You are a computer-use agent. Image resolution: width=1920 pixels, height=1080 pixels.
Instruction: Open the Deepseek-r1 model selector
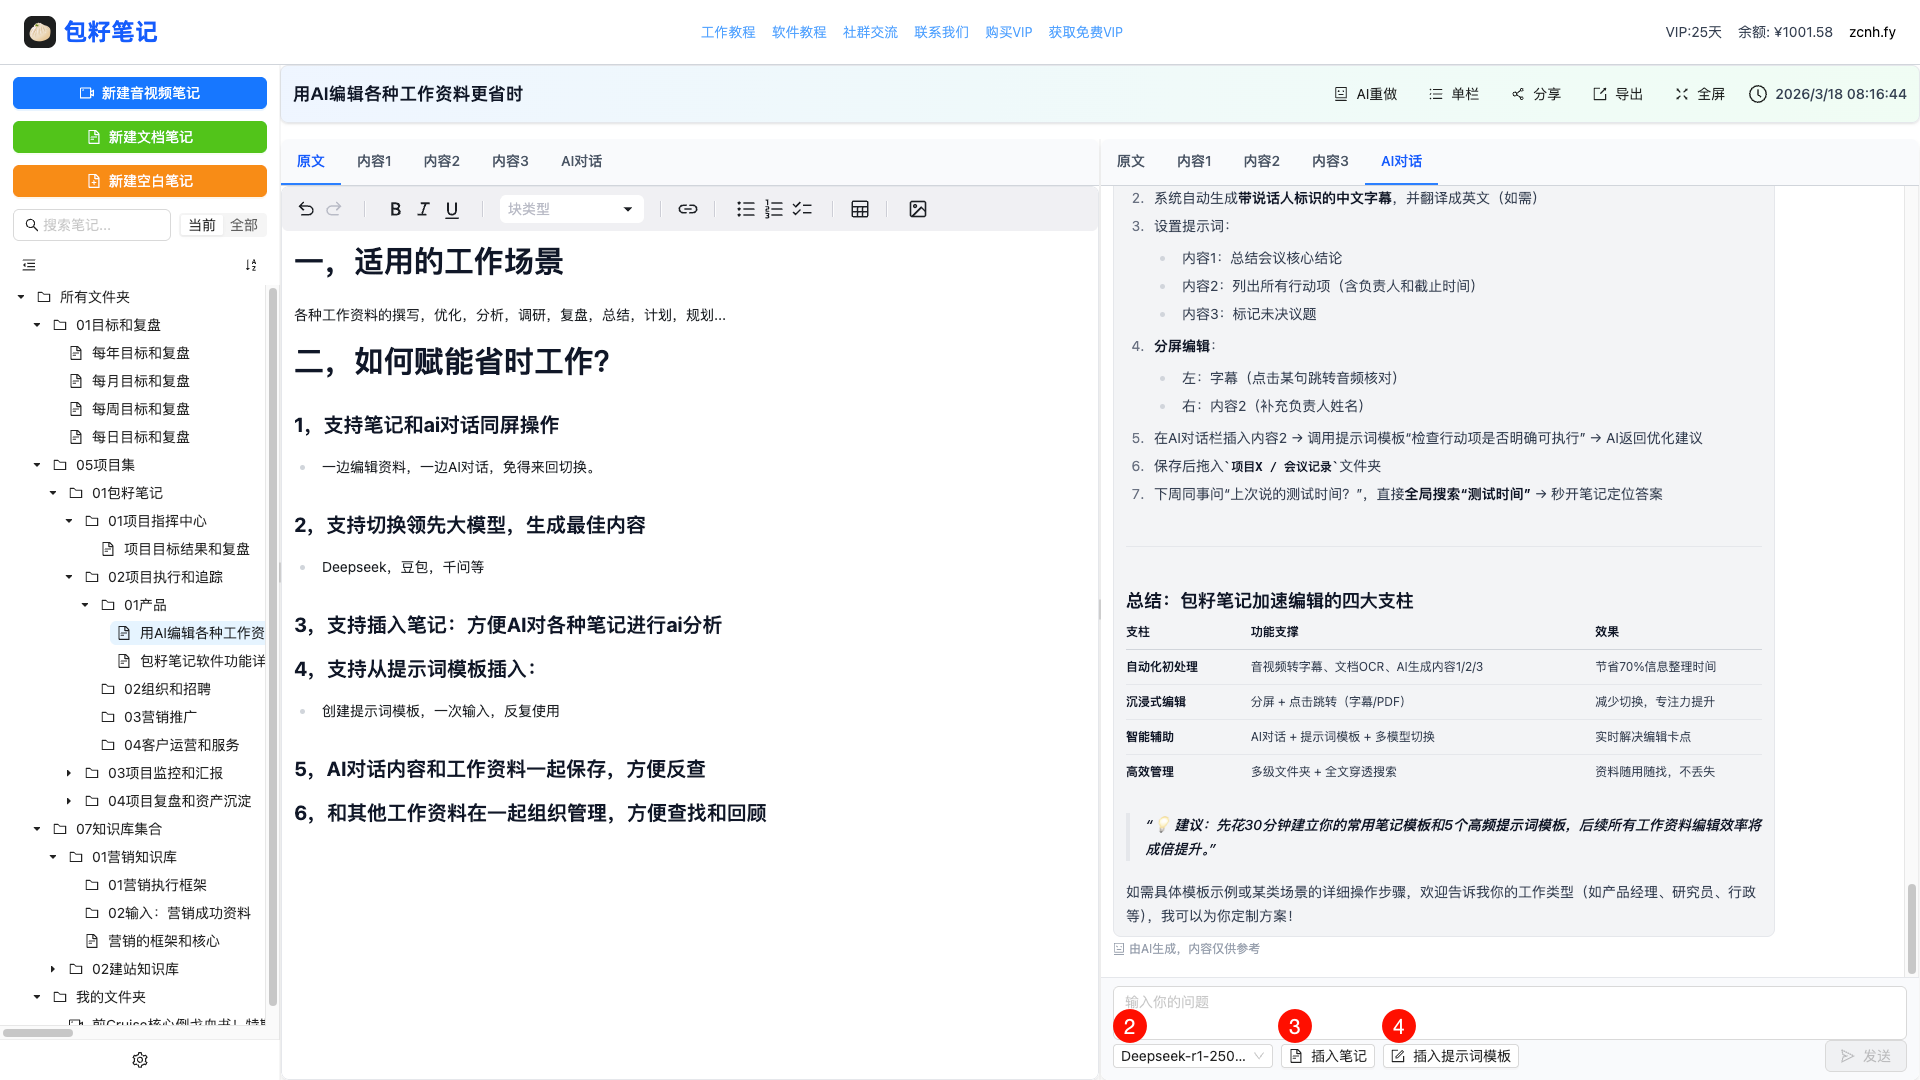point(1192,1056)
